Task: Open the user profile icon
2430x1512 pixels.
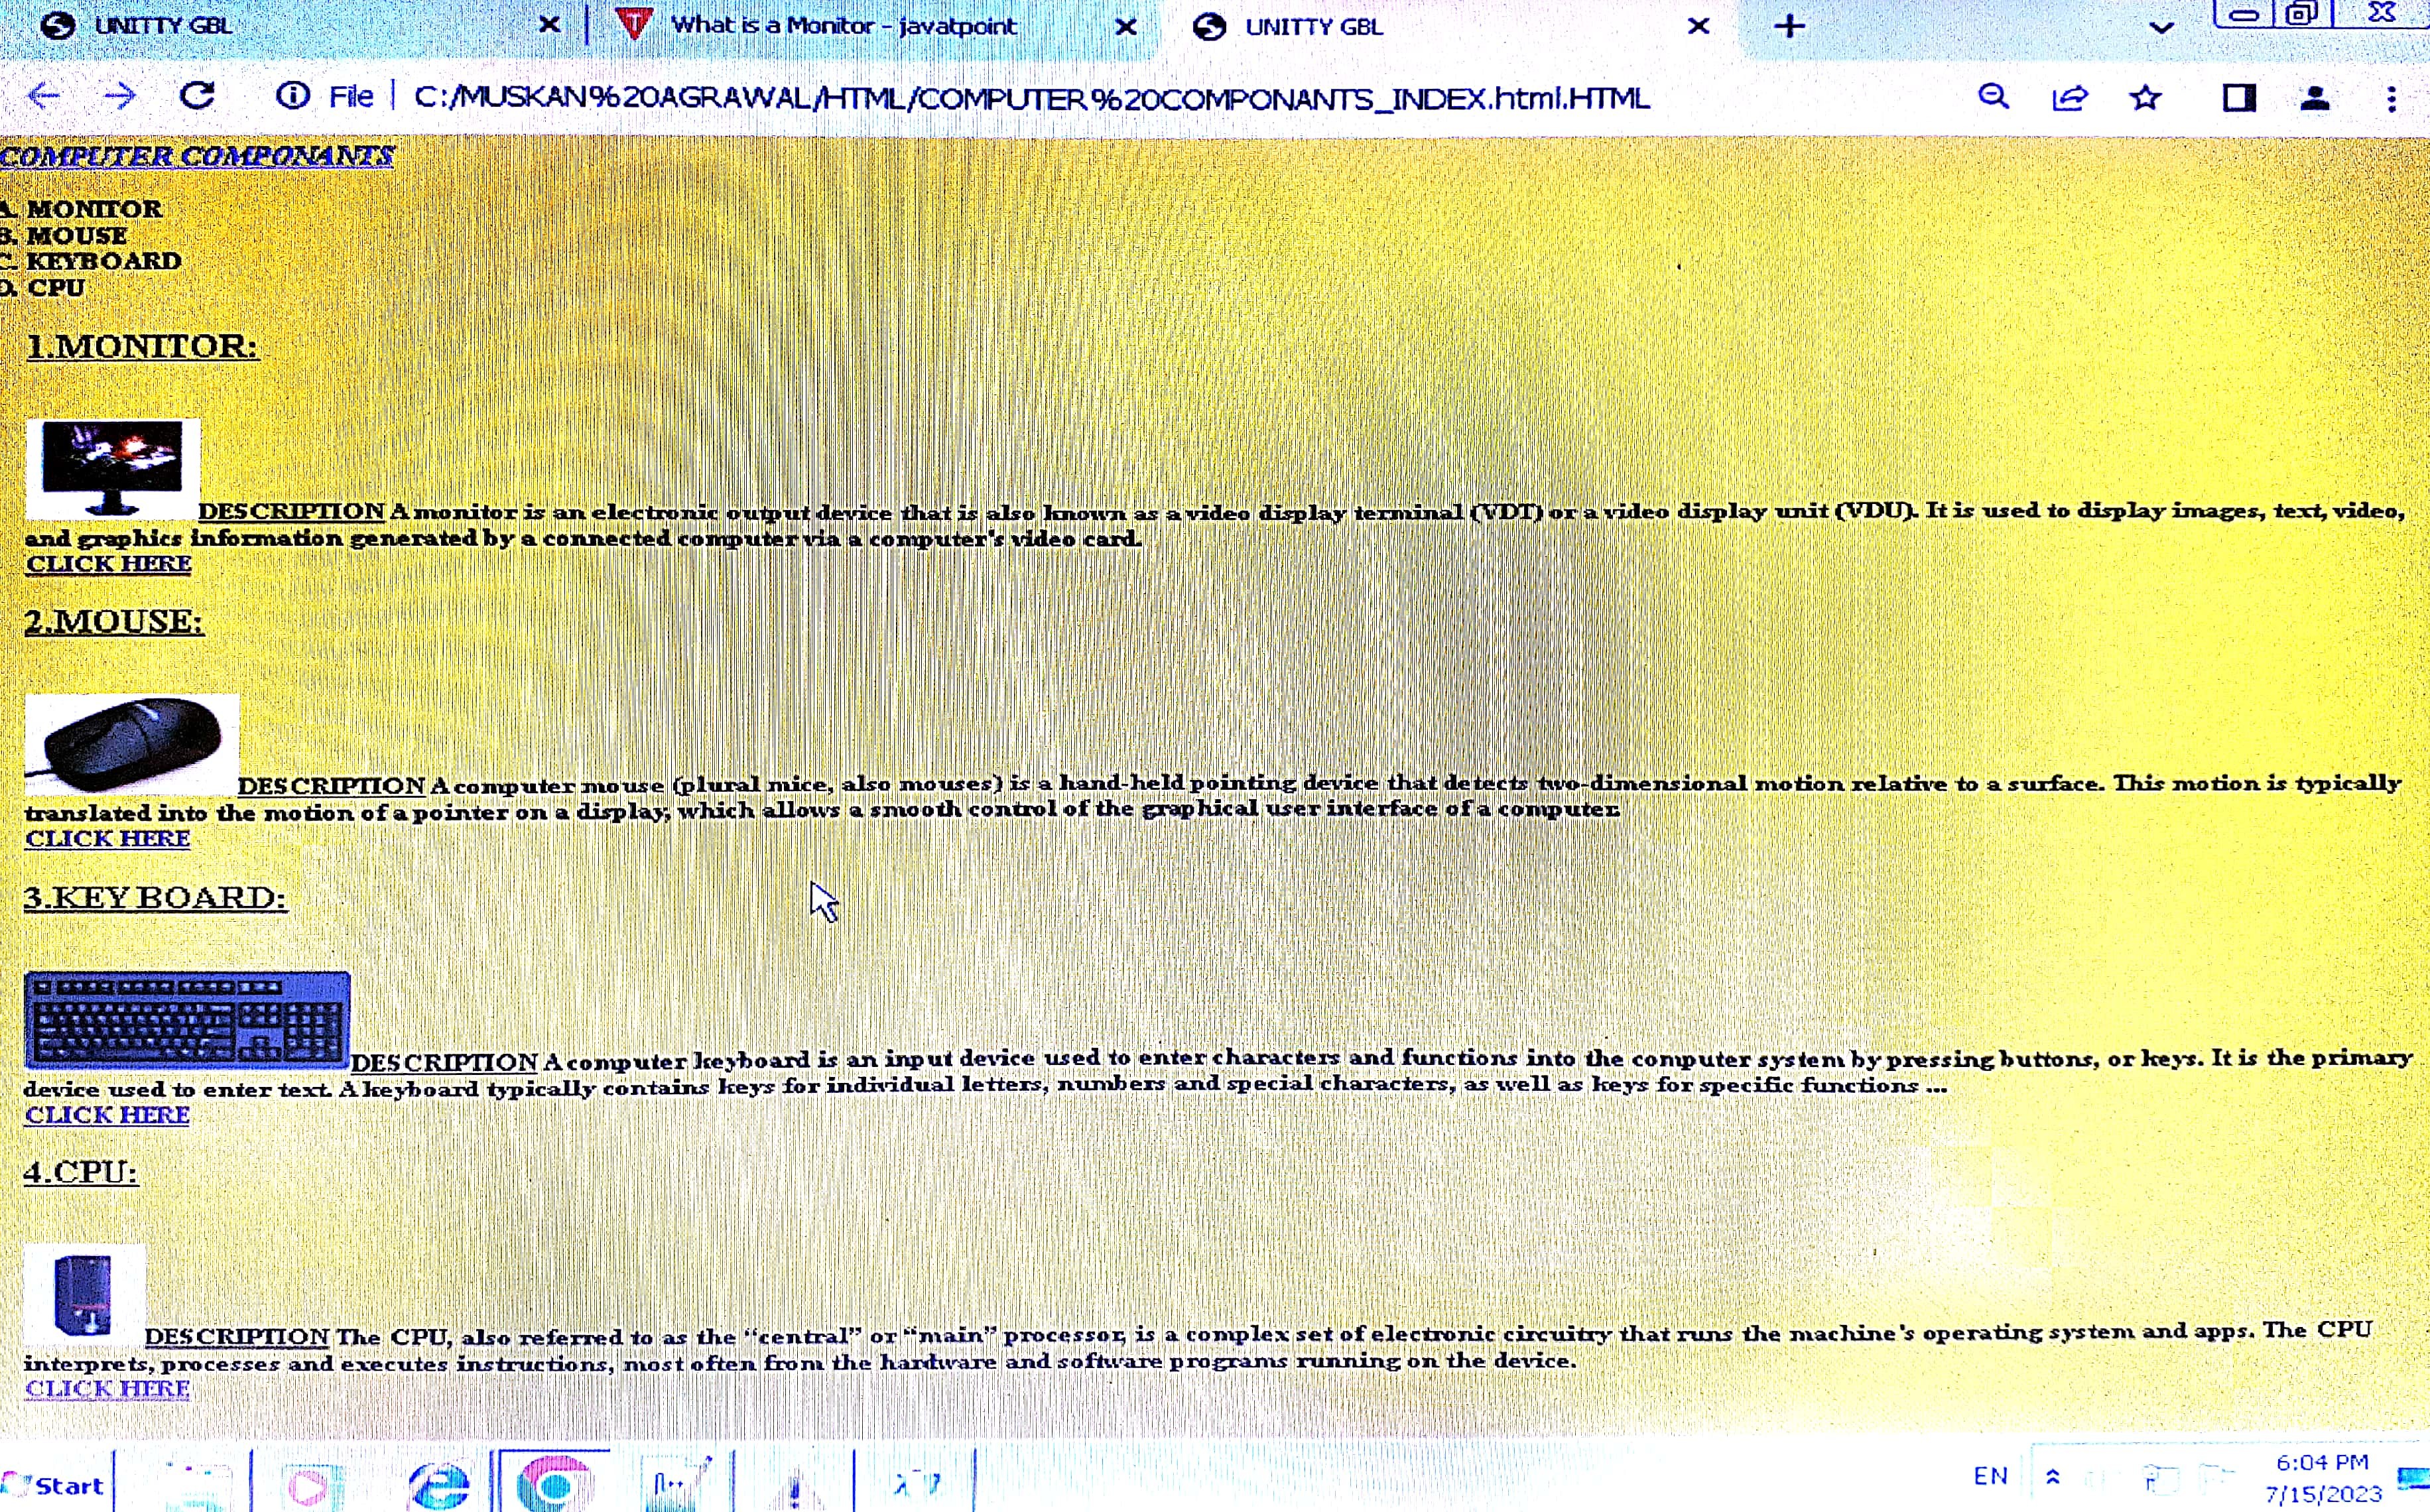Action: coord(2315,98)
